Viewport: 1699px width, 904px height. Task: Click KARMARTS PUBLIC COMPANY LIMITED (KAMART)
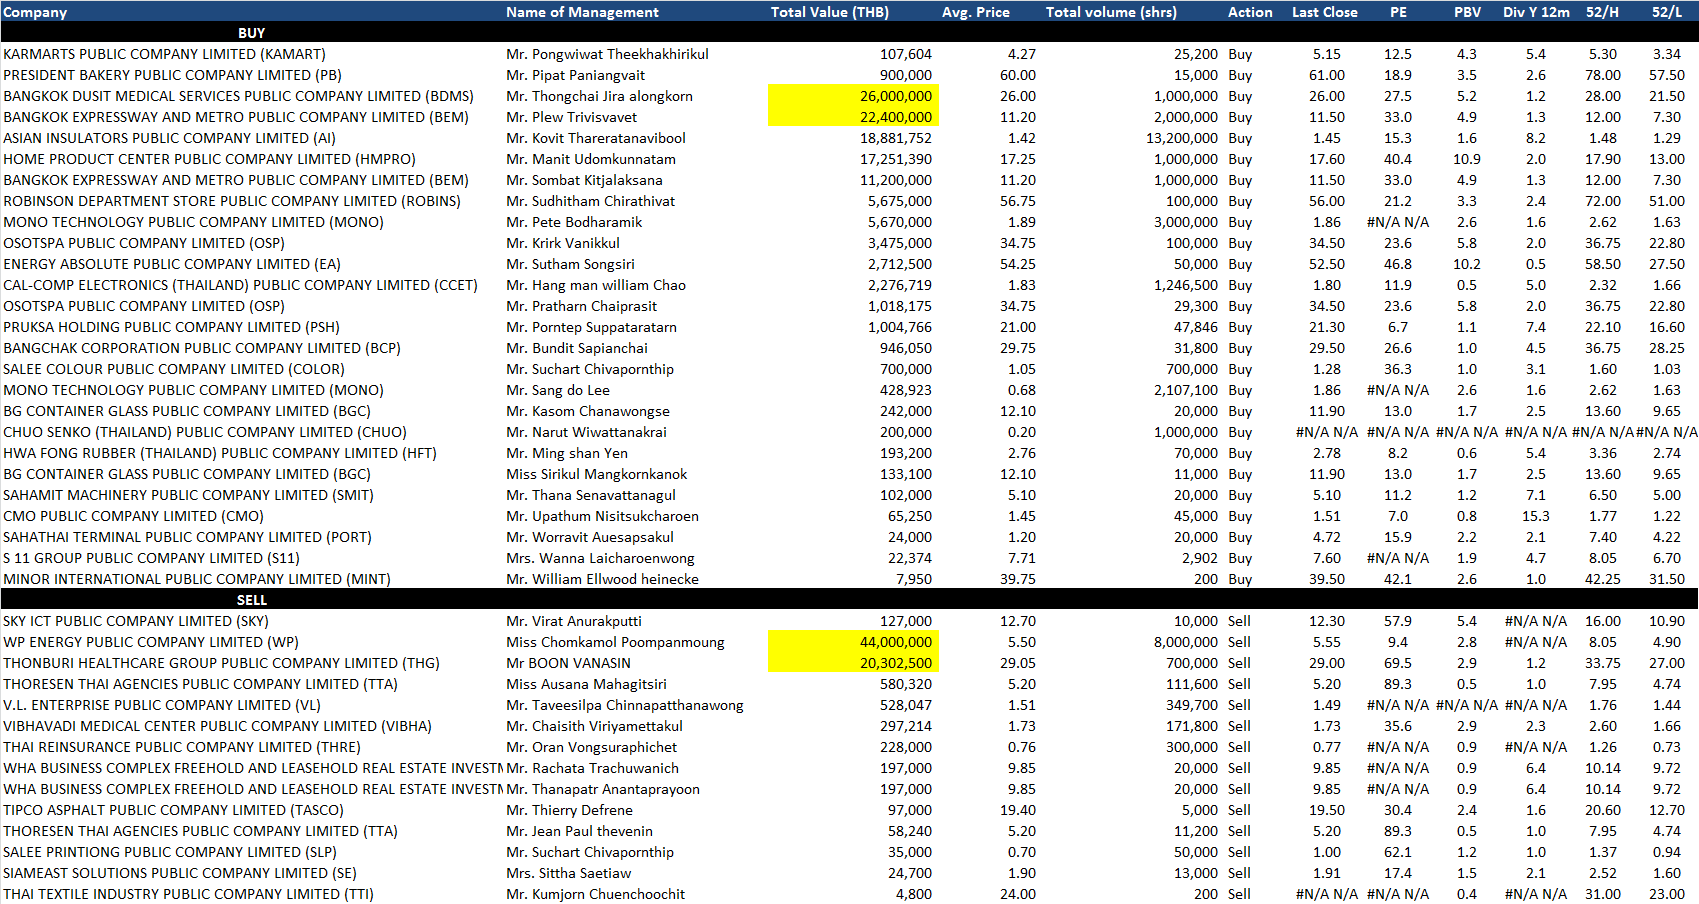164,54
